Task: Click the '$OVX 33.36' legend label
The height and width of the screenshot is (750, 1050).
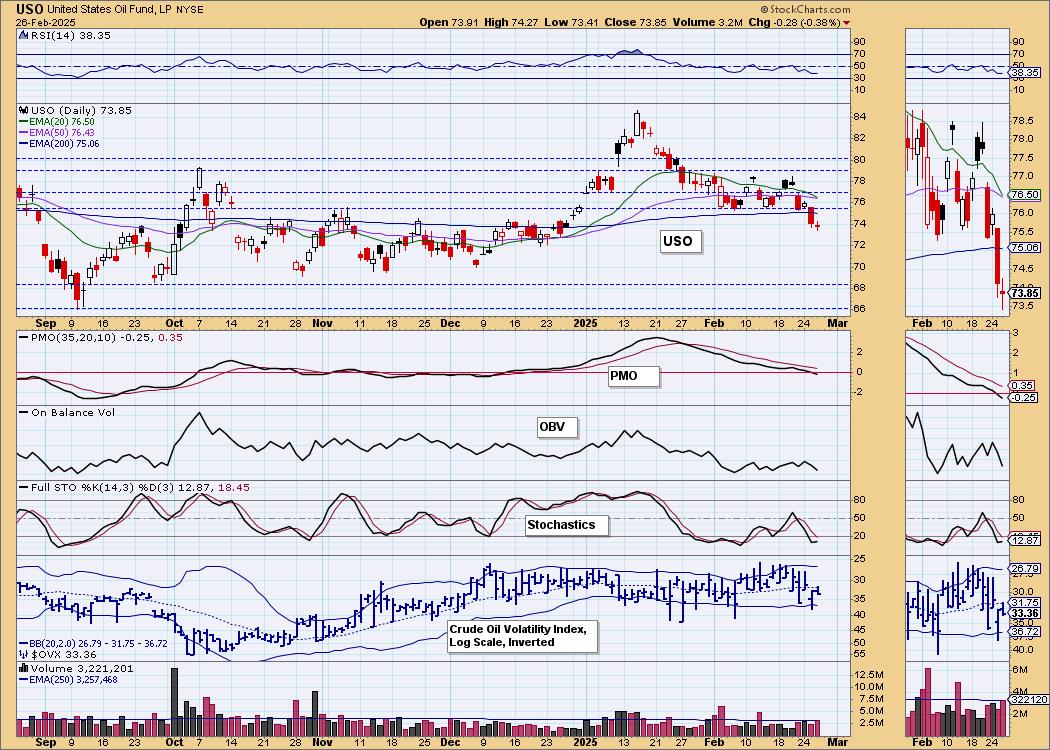Action: tap(63, 654)
